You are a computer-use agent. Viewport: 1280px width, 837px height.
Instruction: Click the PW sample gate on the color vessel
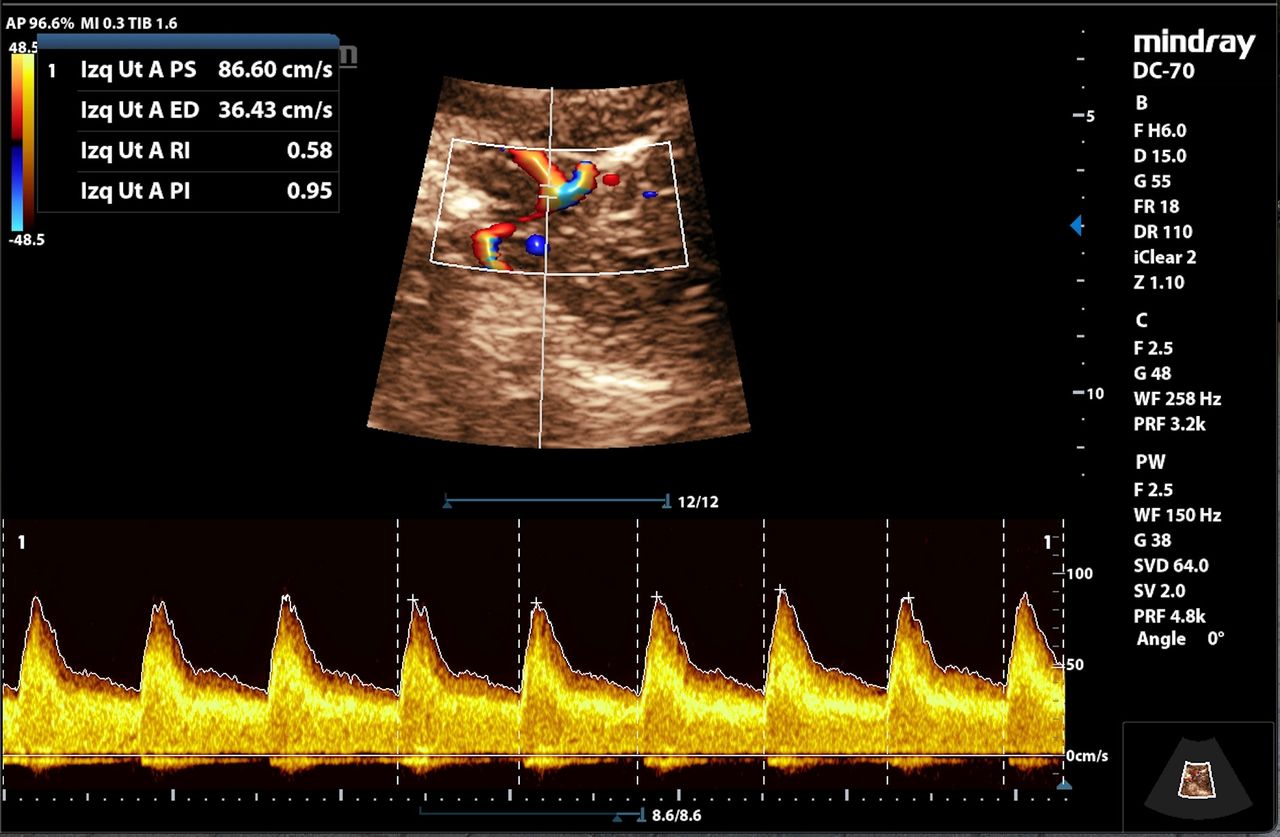tap(547, 191)
